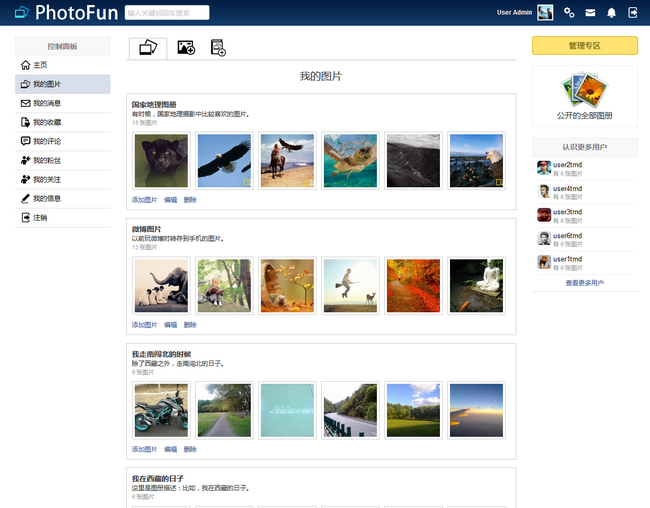Open the child reading in forest thumbnail
This screenshot has width=650, height=508.
click(224, 286)
